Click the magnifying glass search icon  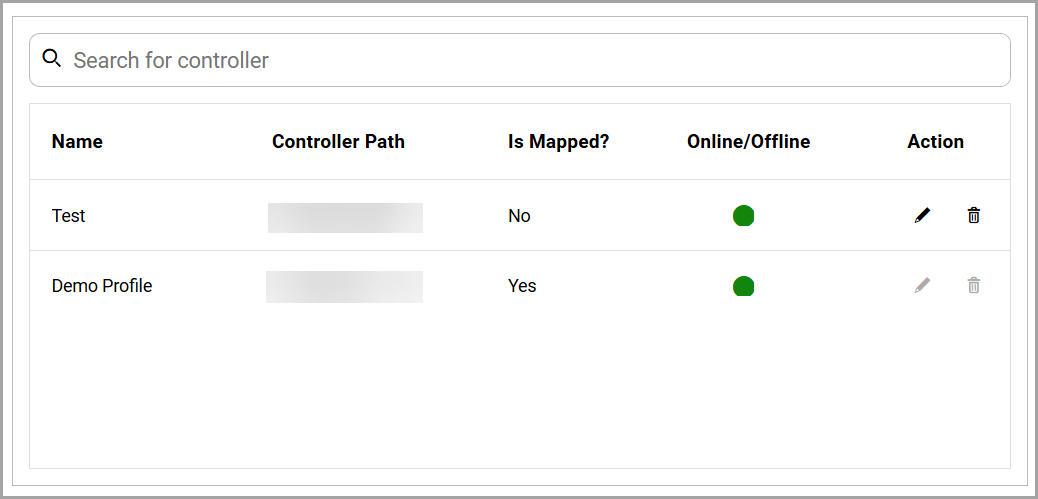pyautogui.click(x=52, y=59)
